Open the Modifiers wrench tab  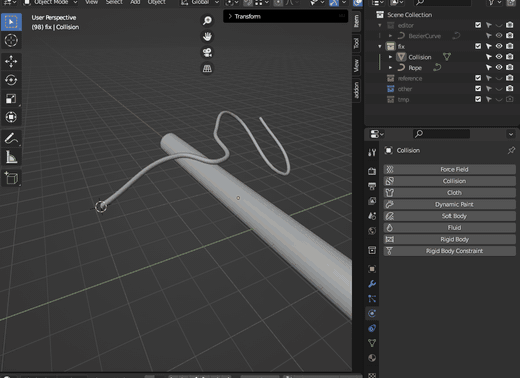372,284
